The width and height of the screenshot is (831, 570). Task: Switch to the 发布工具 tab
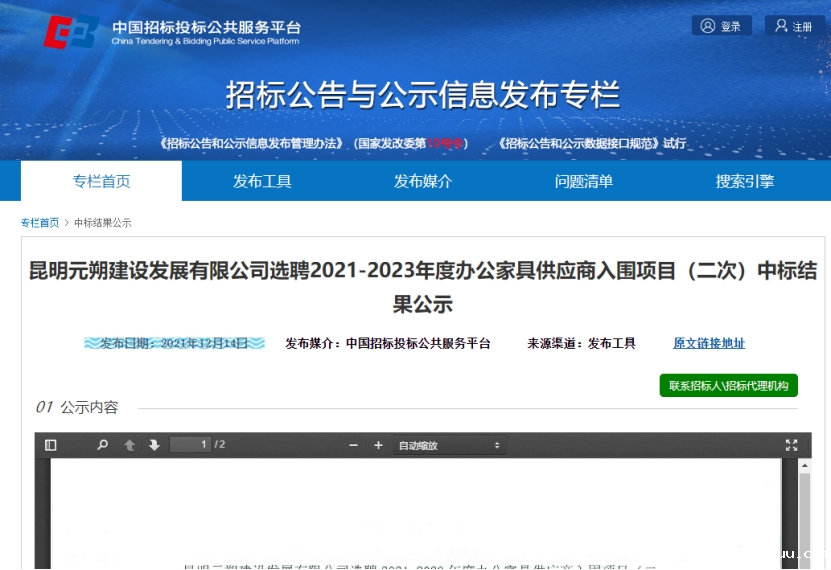click(x=262, y=181)
